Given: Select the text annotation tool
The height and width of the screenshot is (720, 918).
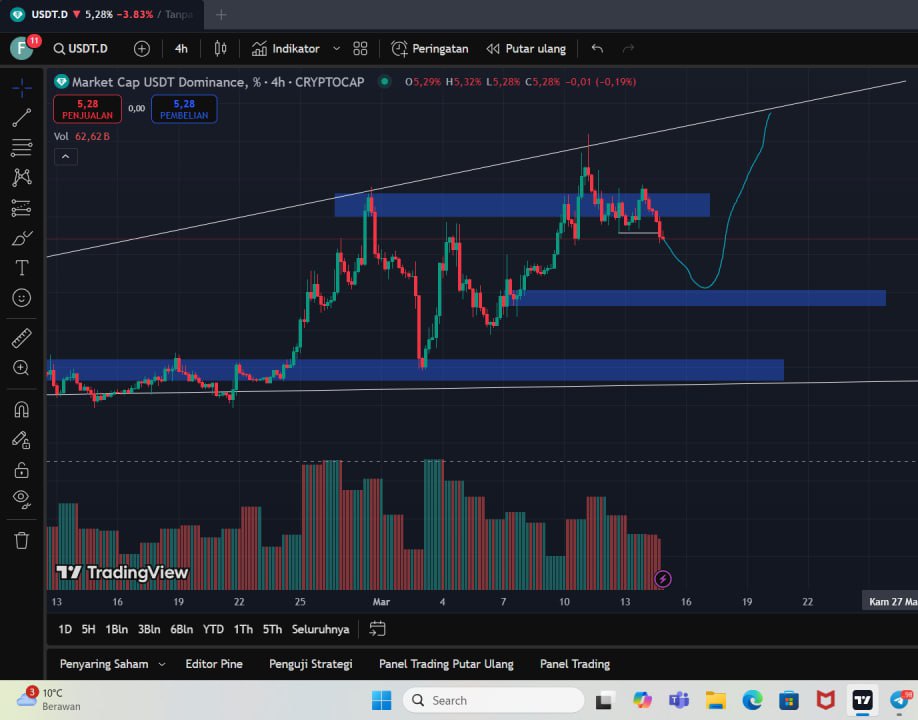Looking at the screenshot, I should [x=22, y=268].
